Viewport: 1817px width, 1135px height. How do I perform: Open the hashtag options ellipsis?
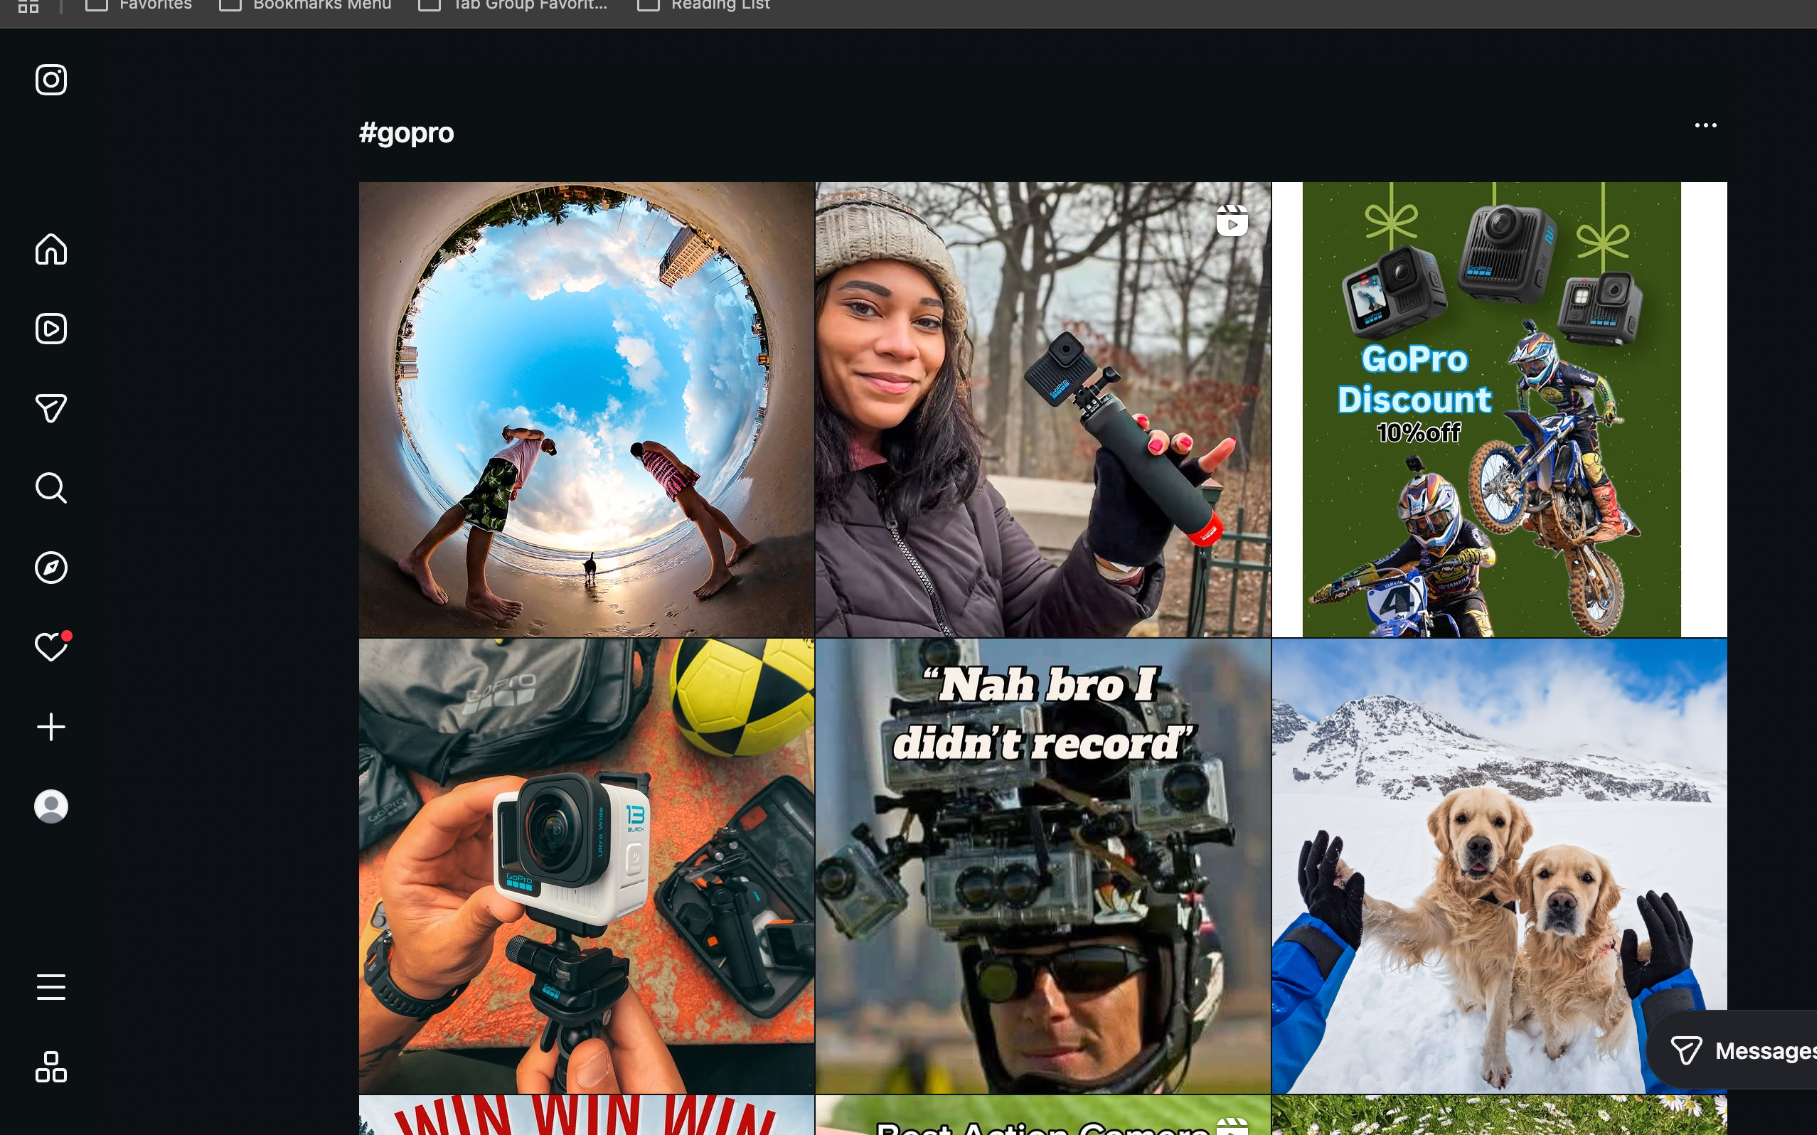(1706, 125)
